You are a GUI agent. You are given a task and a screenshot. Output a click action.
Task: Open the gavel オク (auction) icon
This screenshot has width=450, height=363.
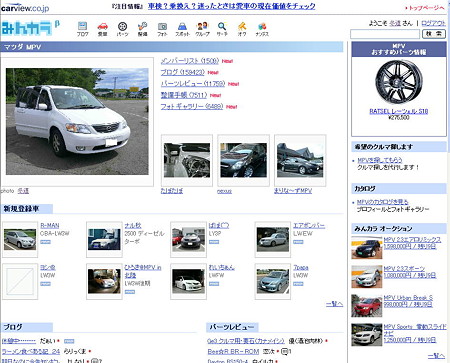tap(242, 29)
